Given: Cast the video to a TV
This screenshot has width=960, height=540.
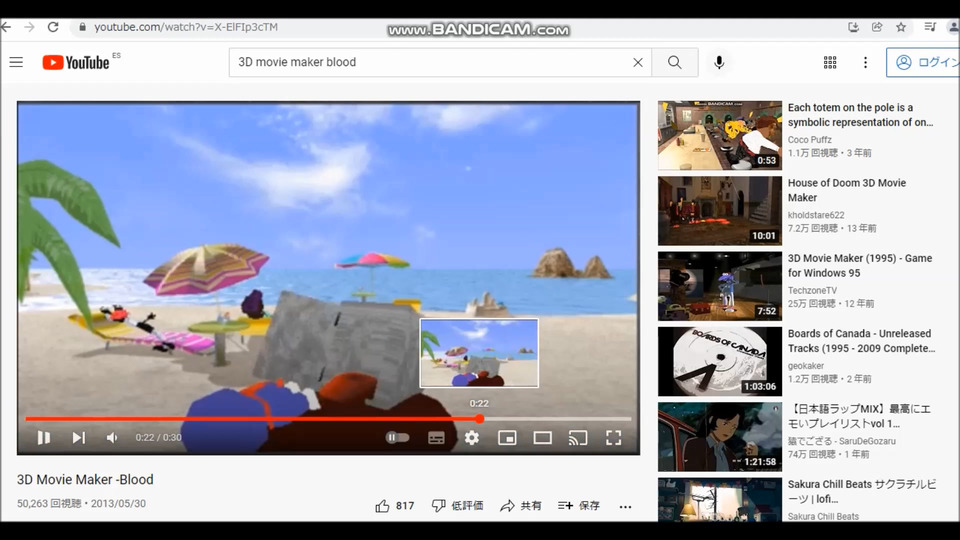Looking at the screenshot, I should click(578, 438).
